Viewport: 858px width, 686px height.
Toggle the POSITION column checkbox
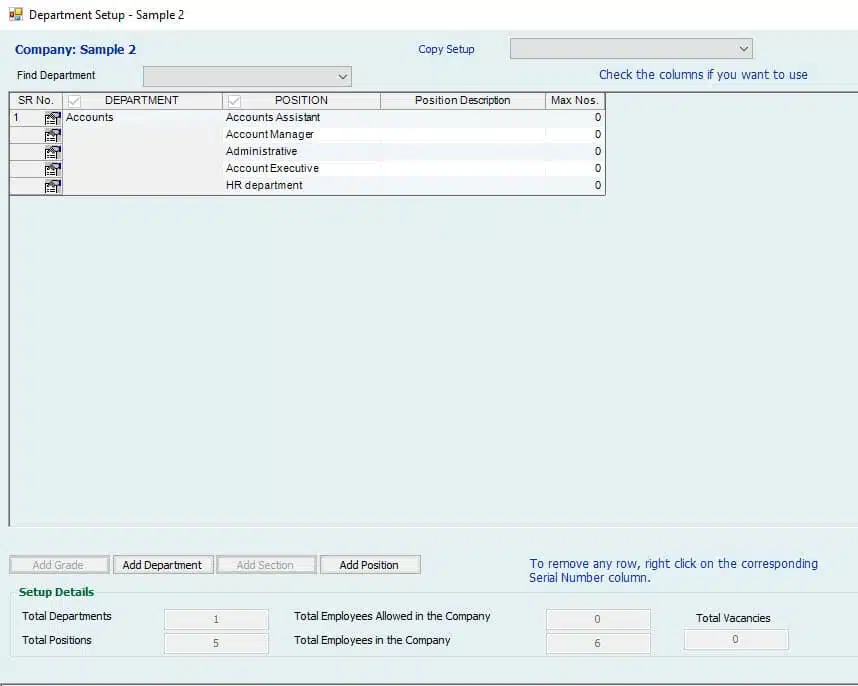234,101
